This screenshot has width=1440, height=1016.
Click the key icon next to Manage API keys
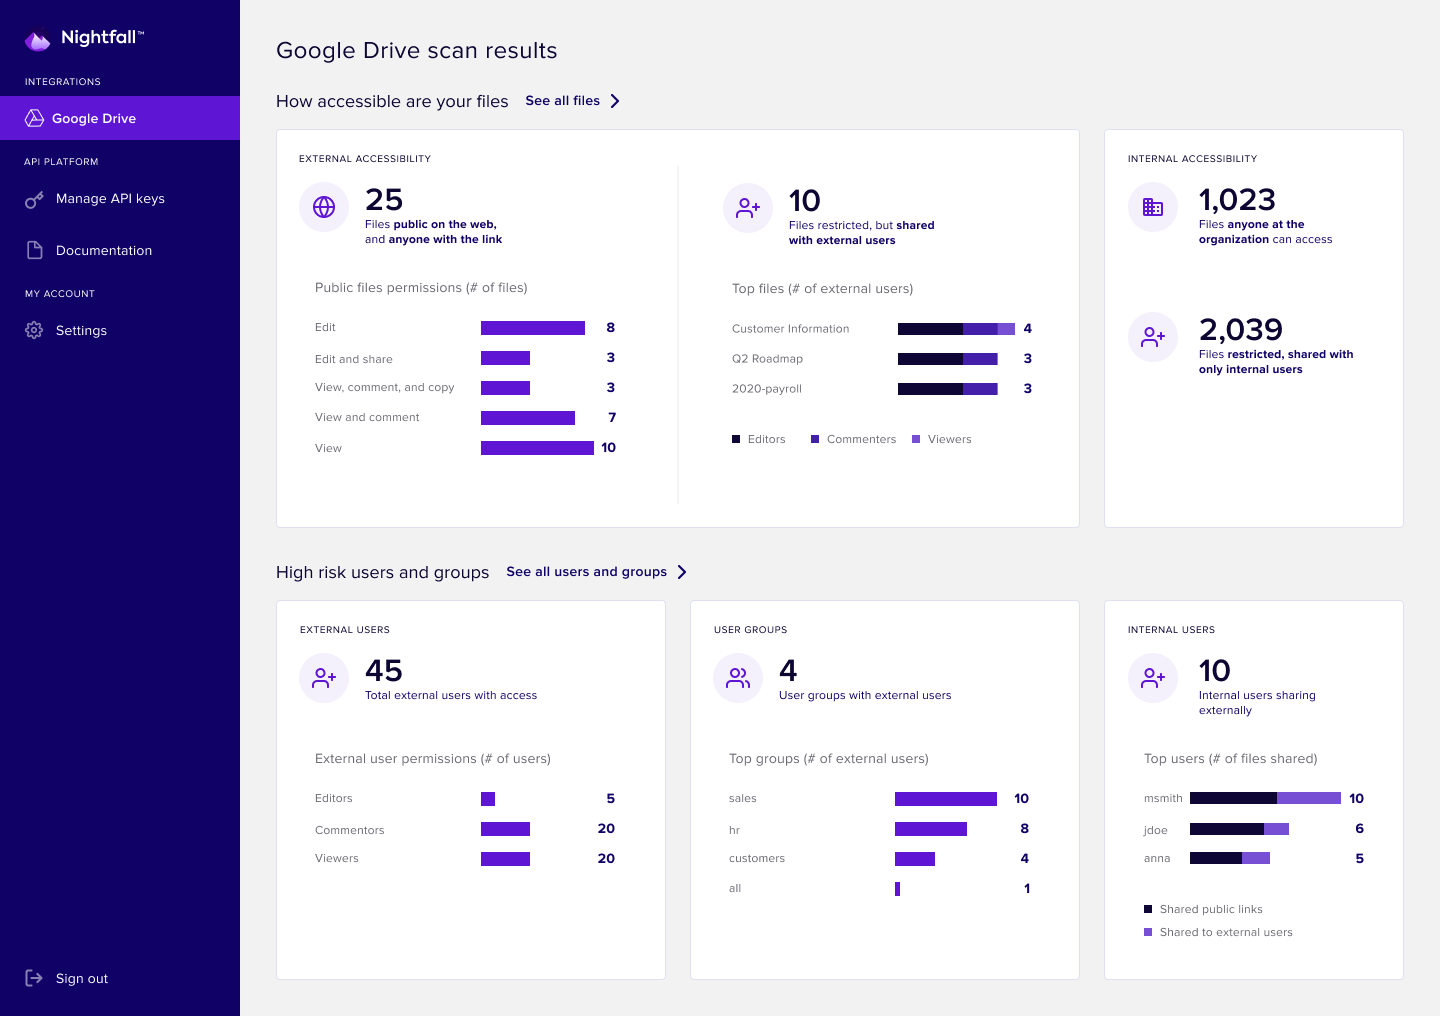pyautogui.click(x=34, y=198)
